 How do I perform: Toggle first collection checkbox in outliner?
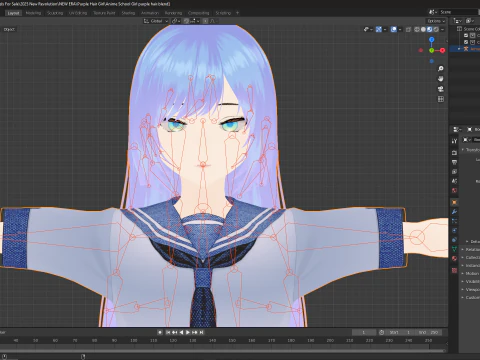466,35
